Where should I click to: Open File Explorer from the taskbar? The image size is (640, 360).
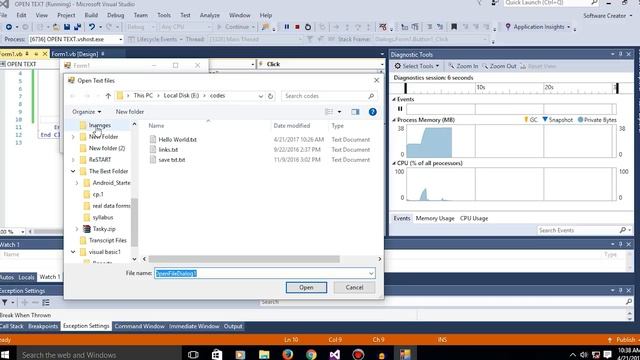pos(264,354)
